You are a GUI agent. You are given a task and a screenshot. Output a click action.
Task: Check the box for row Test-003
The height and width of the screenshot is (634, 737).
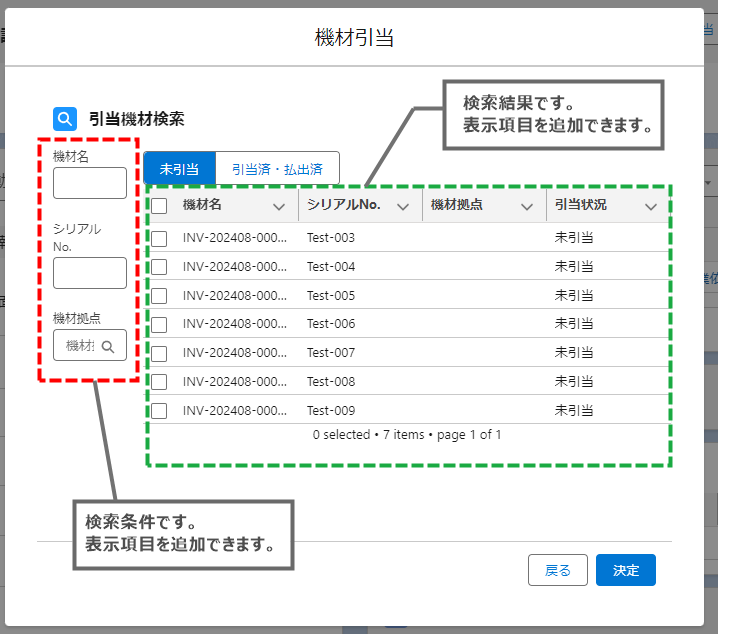coord(159,238)
